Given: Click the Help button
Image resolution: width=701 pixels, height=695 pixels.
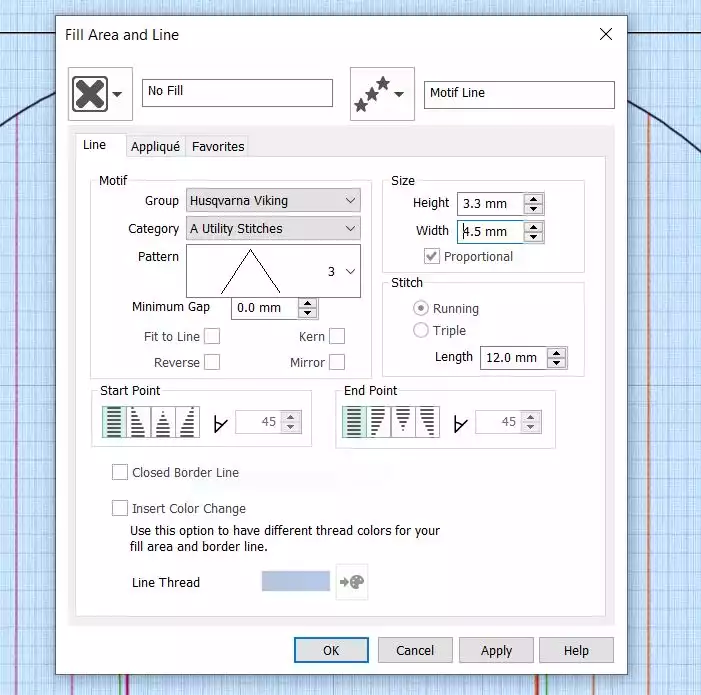Looking at the screenshot, I should tap(576, 650).
